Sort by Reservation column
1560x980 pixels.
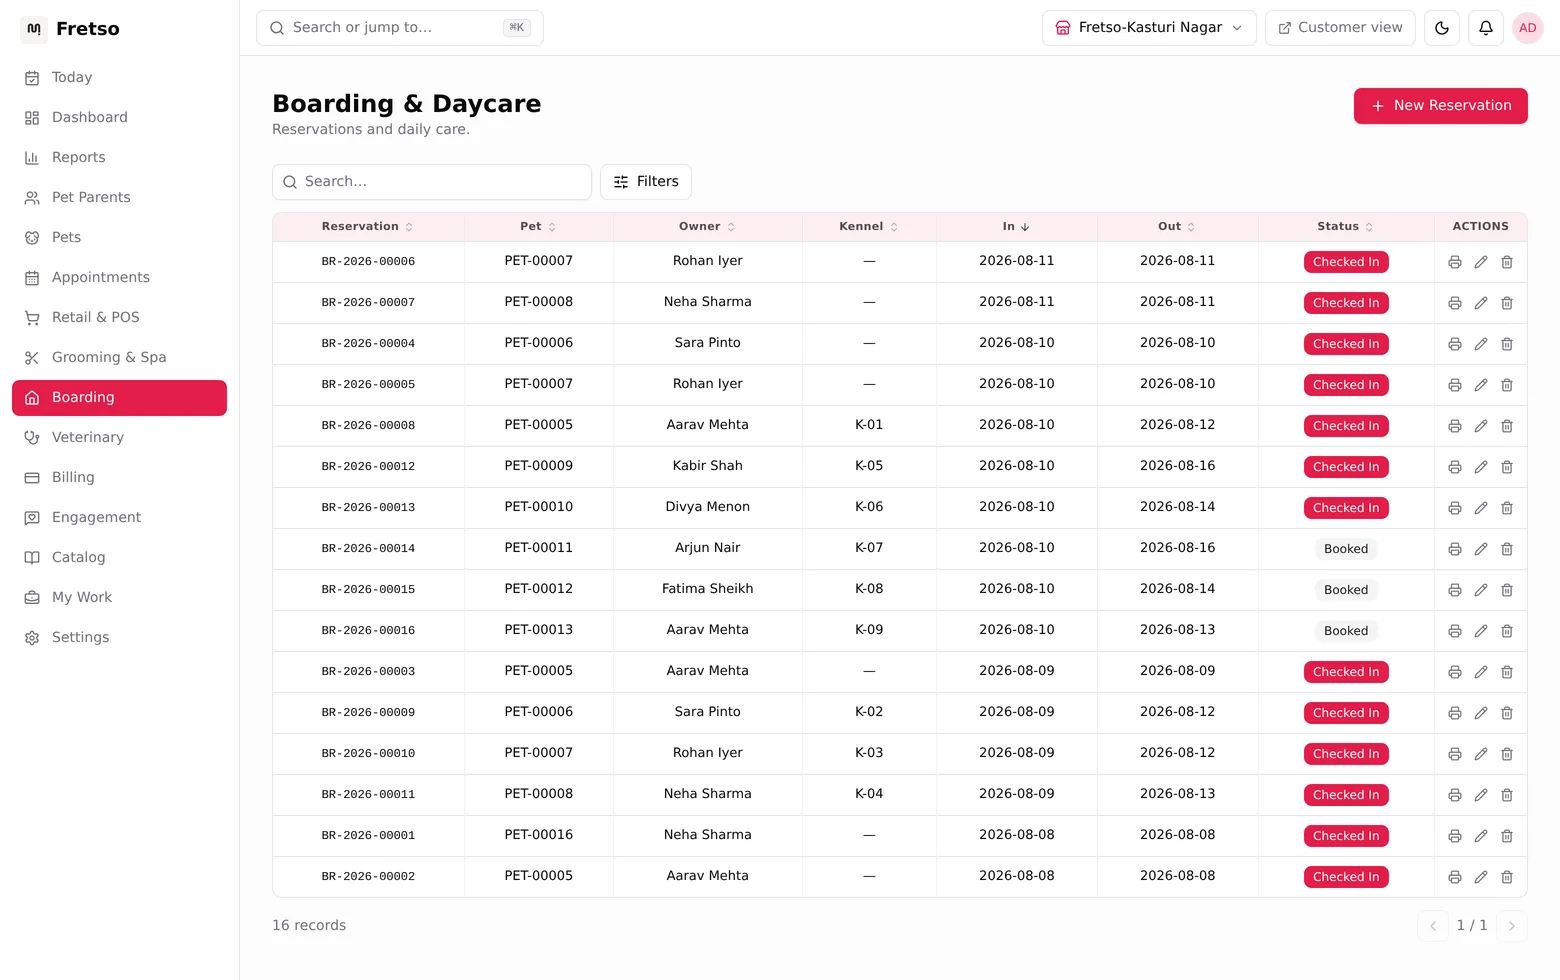[367, 227]
